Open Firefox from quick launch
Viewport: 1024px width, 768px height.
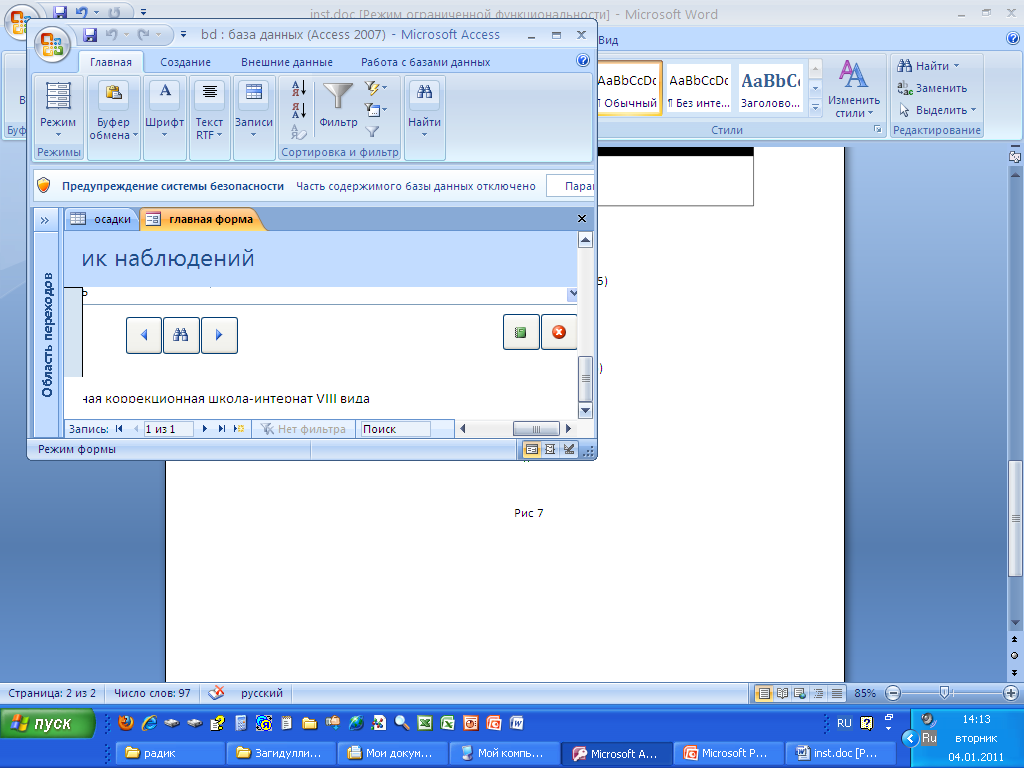tap(126, 723)
